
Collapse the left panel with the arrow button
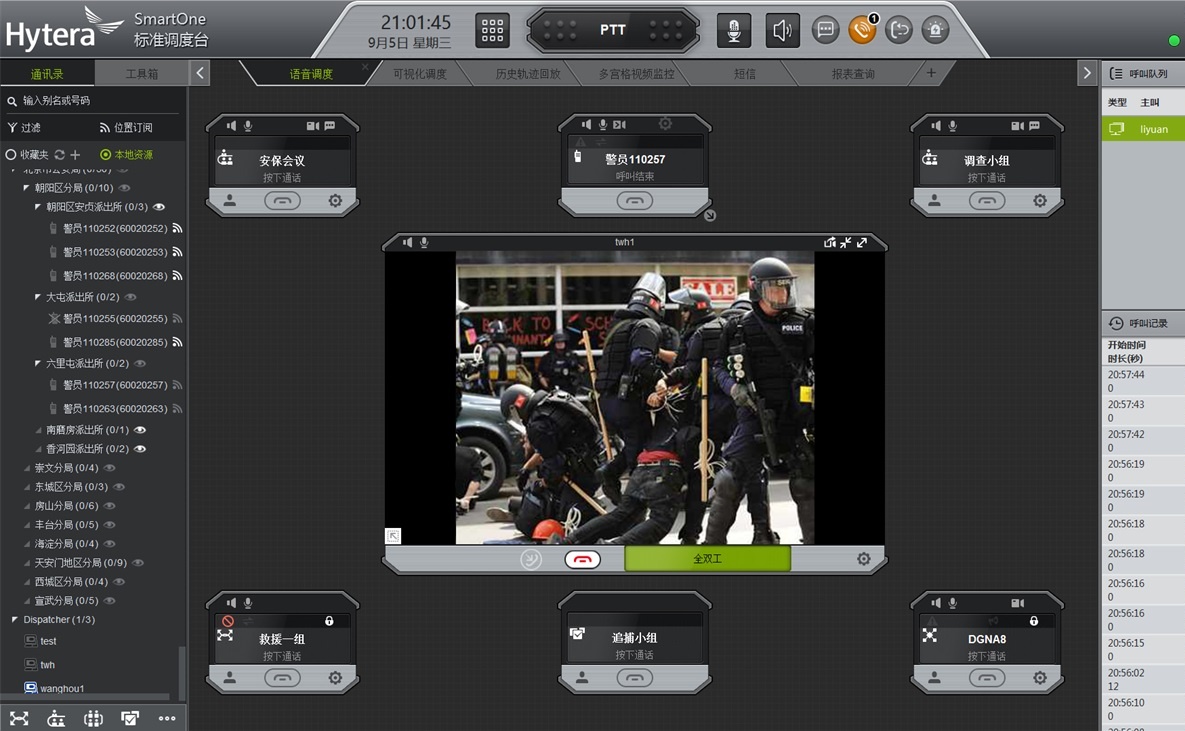[200, 73]
